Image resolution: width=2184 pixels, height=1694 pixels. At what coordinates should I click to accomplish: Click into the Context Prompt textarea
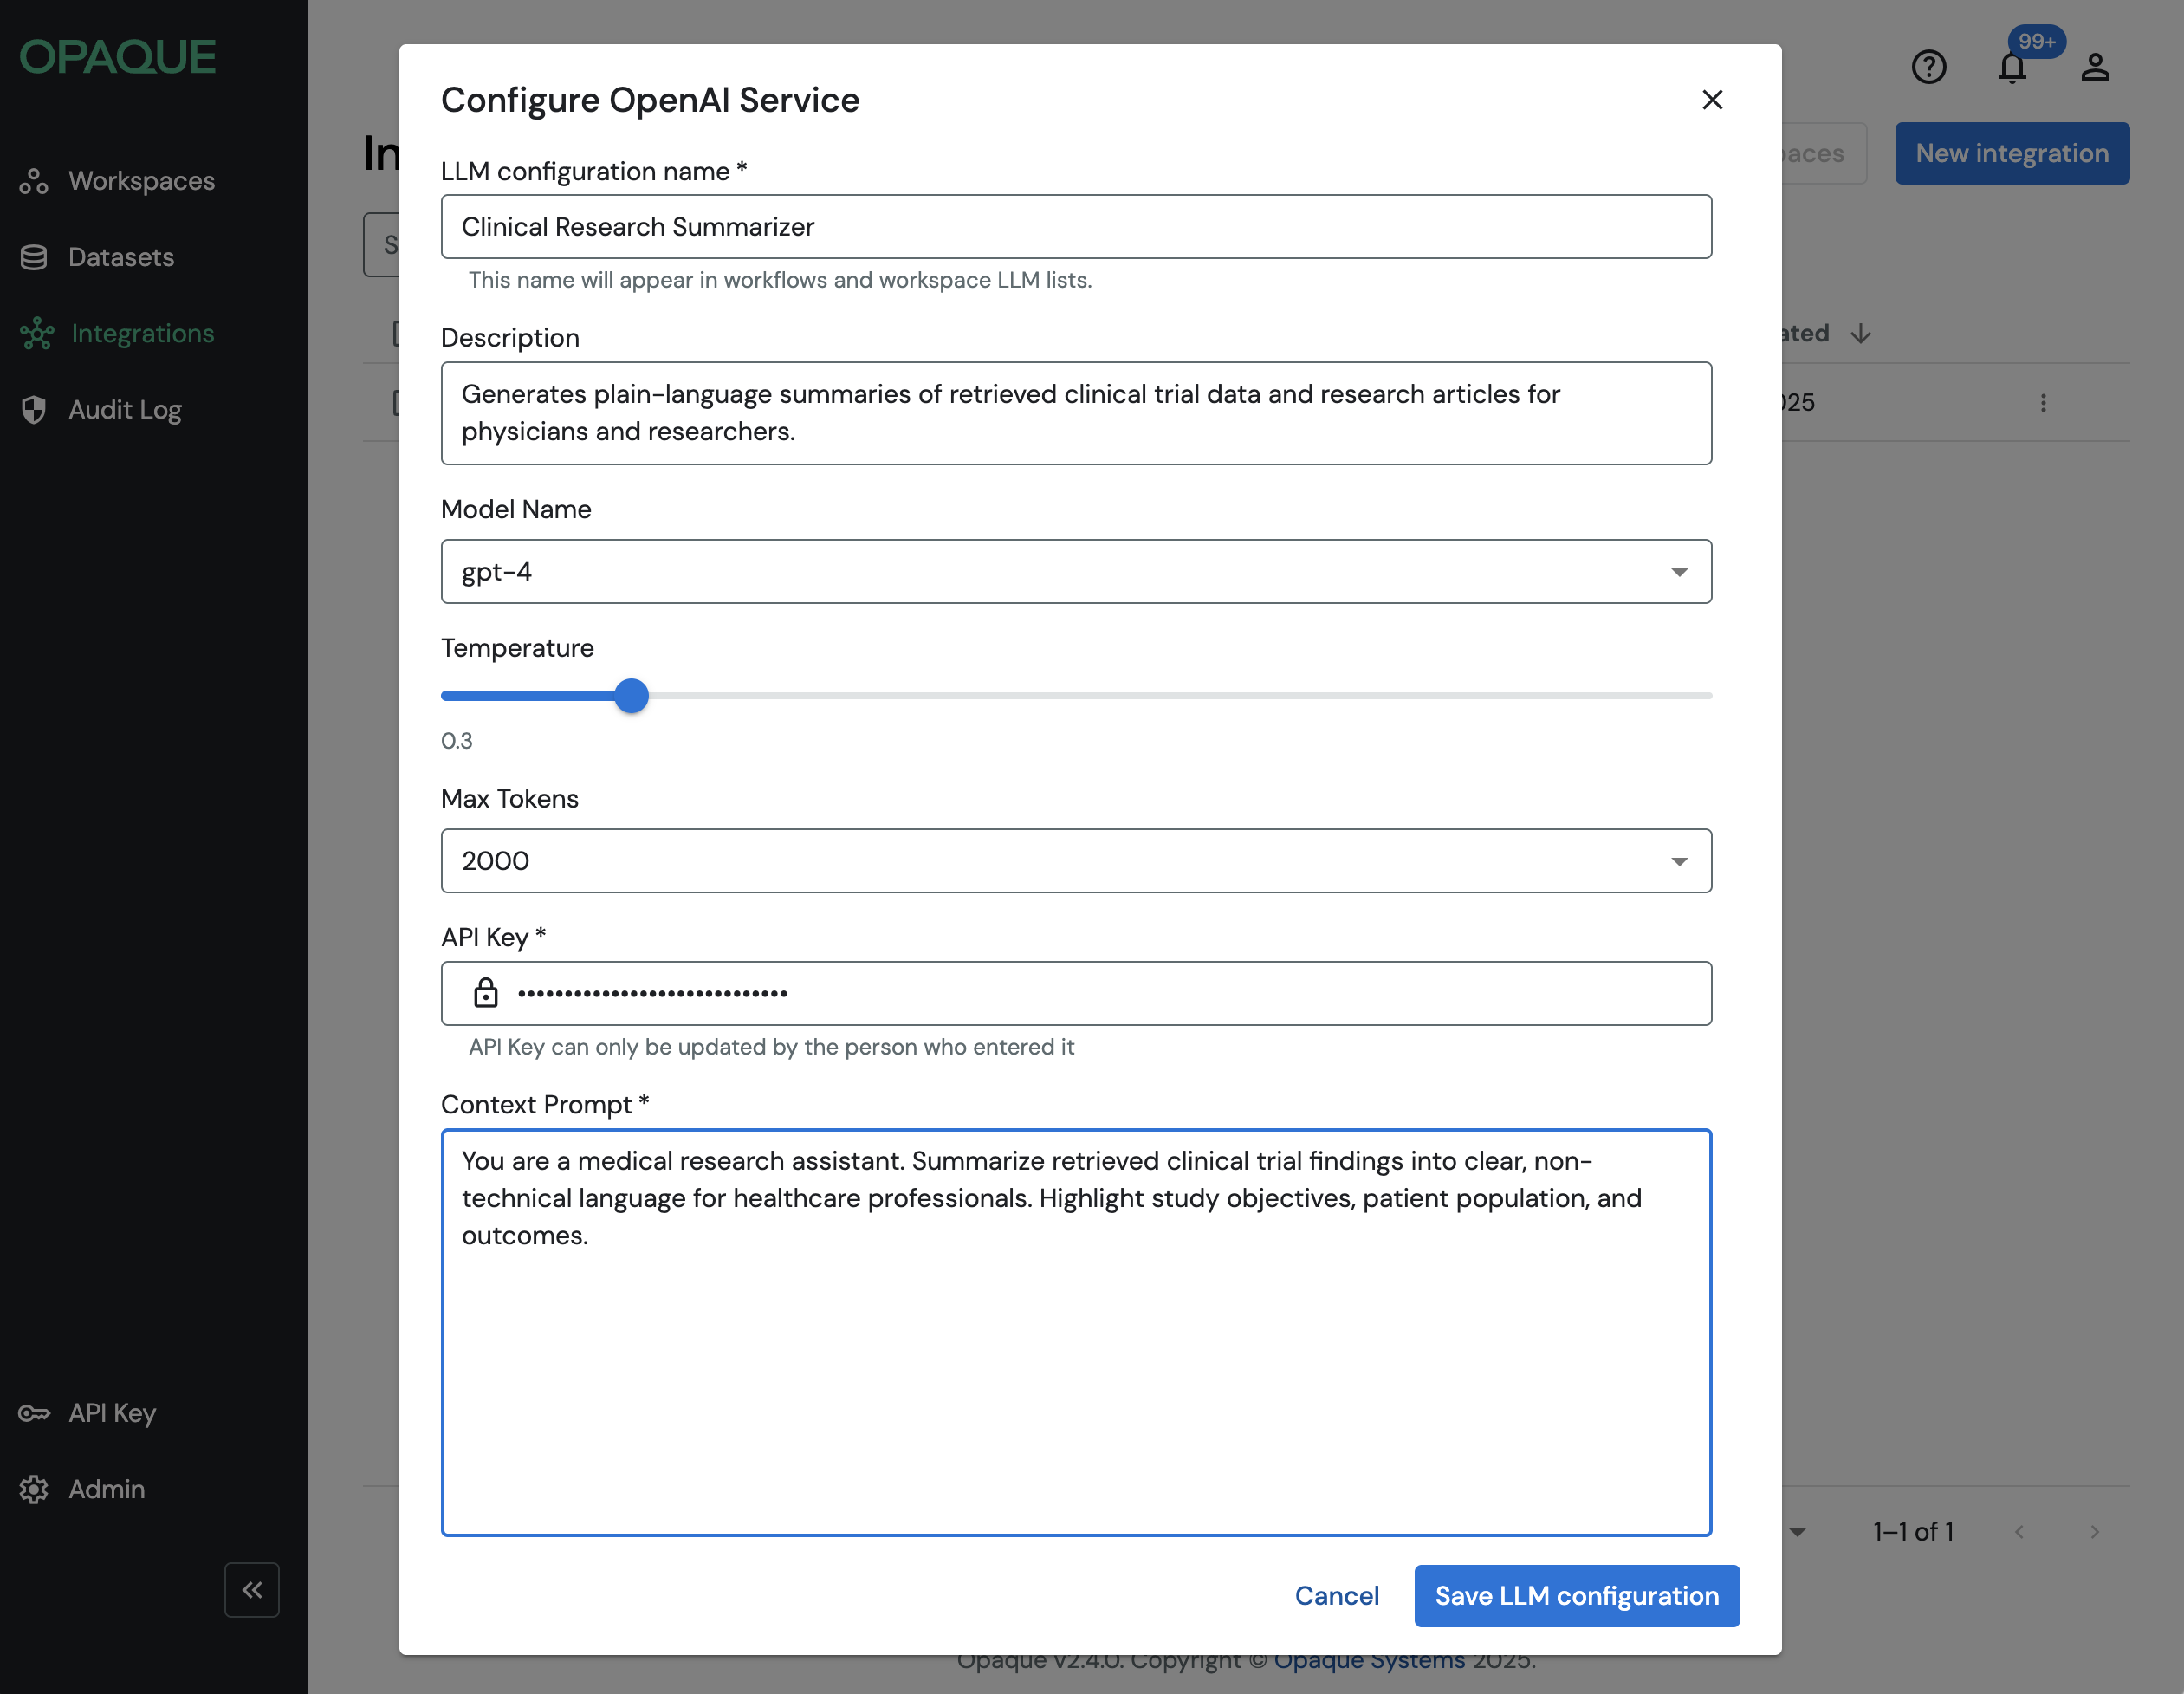[x=1076, y=1332]
